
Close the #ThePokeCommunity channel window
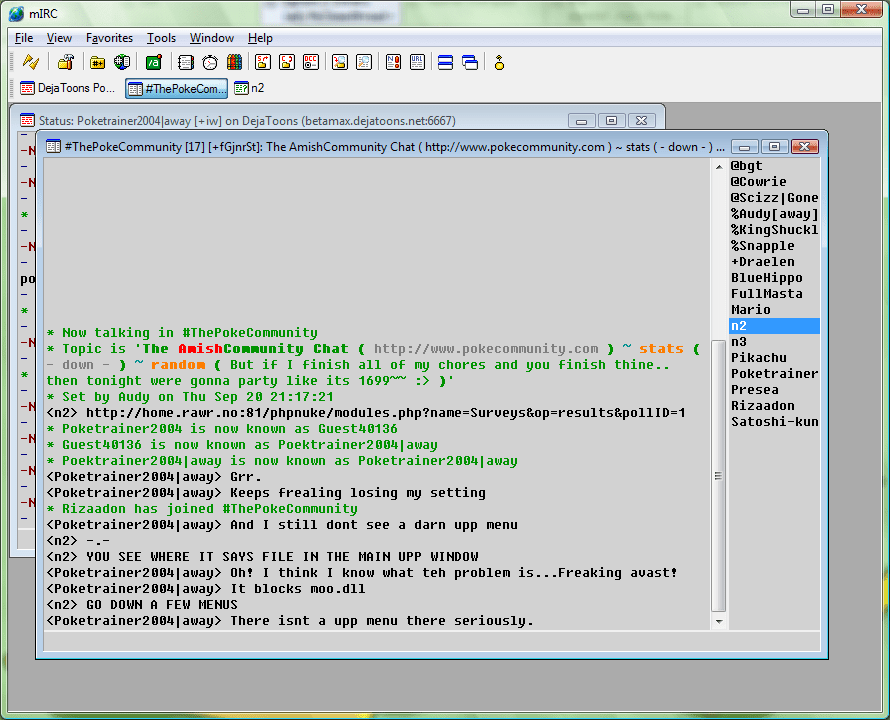[x=804, y=146]
